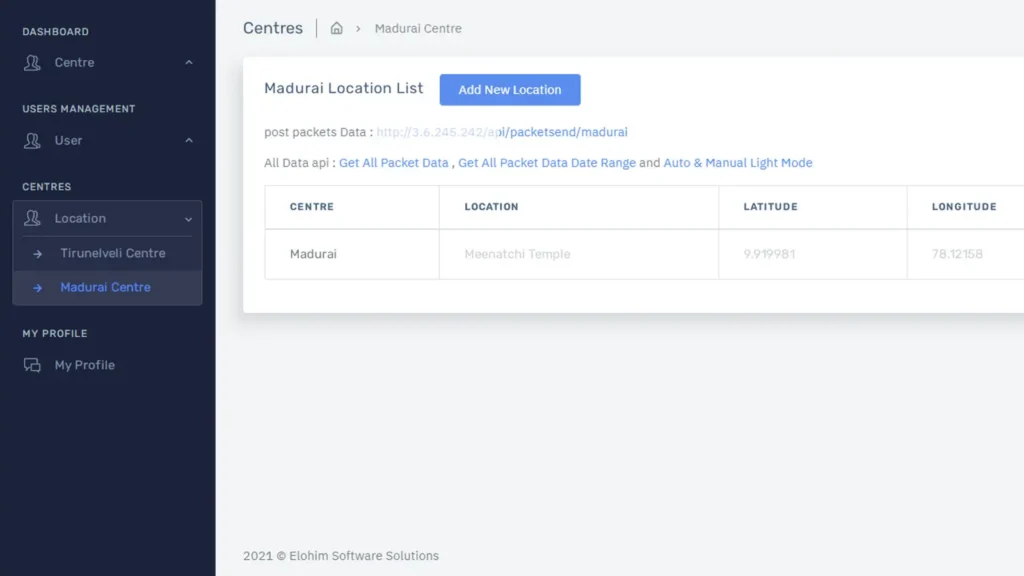Click the Add New Location button
Viewport: 1024px width, 576px height.
[x=510, y=89]
